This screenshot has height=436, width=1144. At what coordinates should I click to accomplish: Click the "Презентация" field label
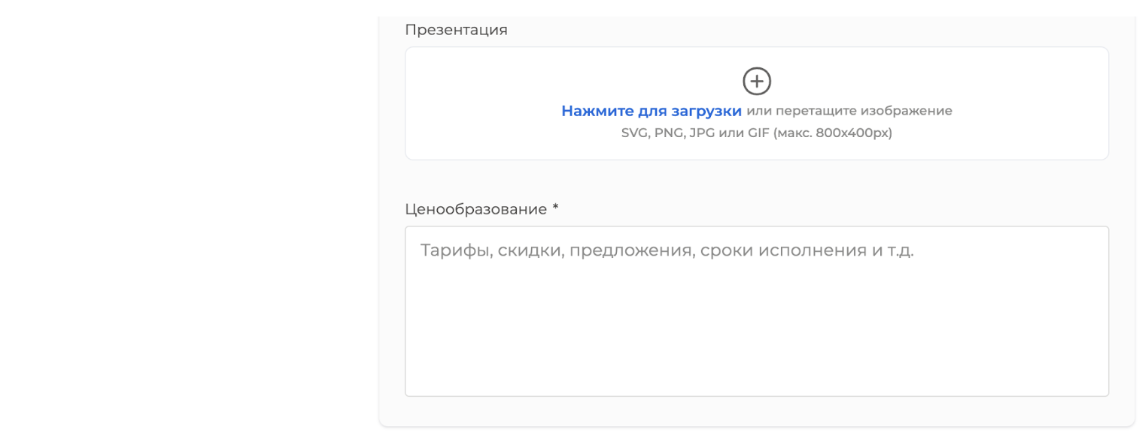point(456,30)
